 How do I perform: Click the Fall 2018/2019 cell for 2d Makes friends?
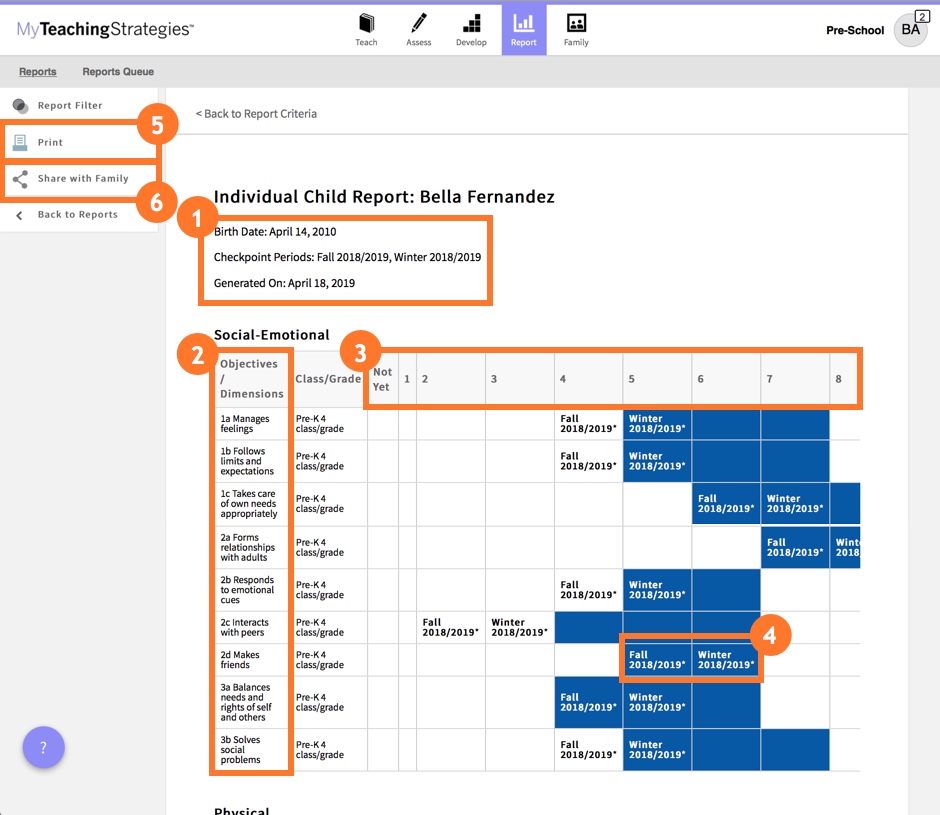[x=657, y=660]
